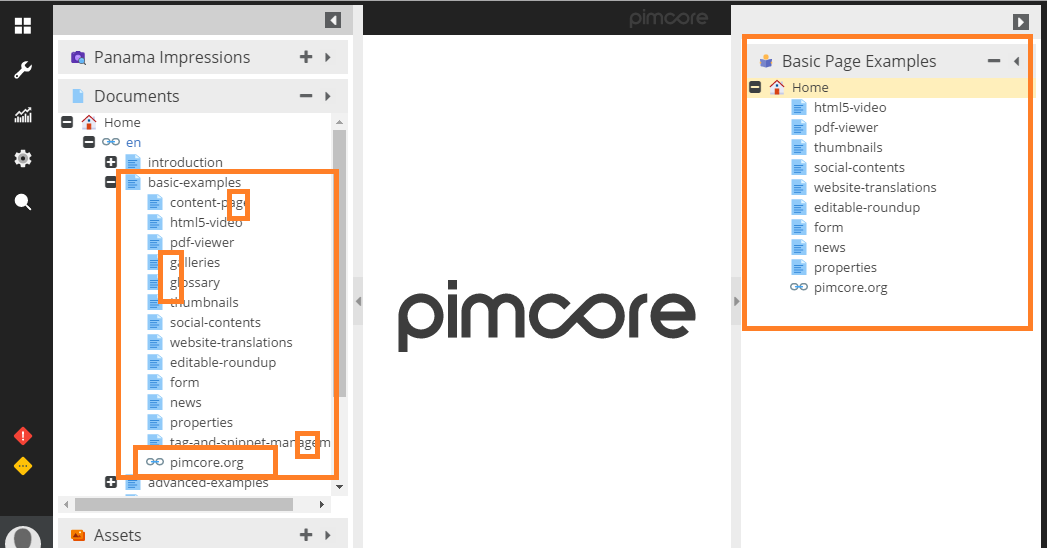Expand the right panel with arrow button
Screen dimensions: 1047x548
(x=1020, y=21)
